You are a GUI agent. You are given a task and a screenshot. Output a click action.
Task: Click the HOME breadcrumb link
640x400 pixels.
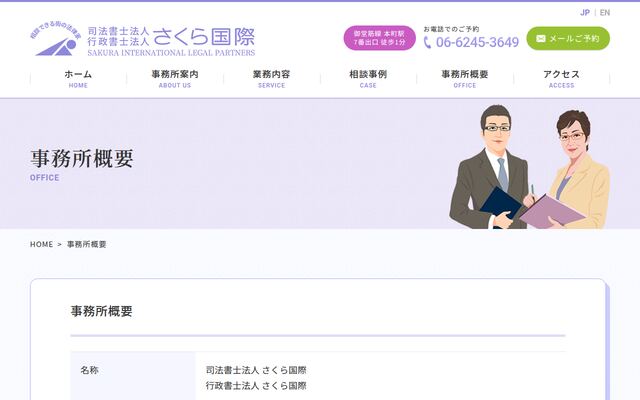tap(42, 244)
